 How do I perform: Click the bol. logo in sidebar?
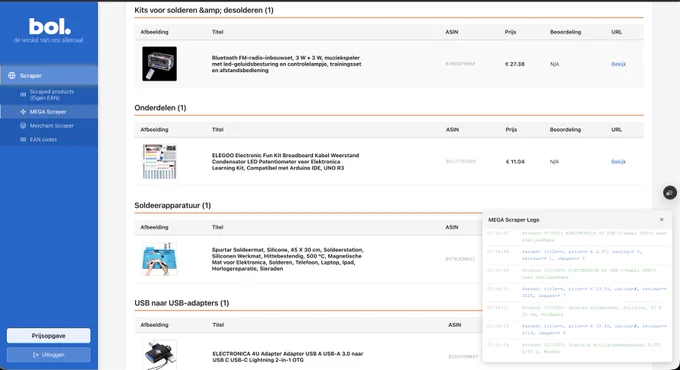click(49, 26)
